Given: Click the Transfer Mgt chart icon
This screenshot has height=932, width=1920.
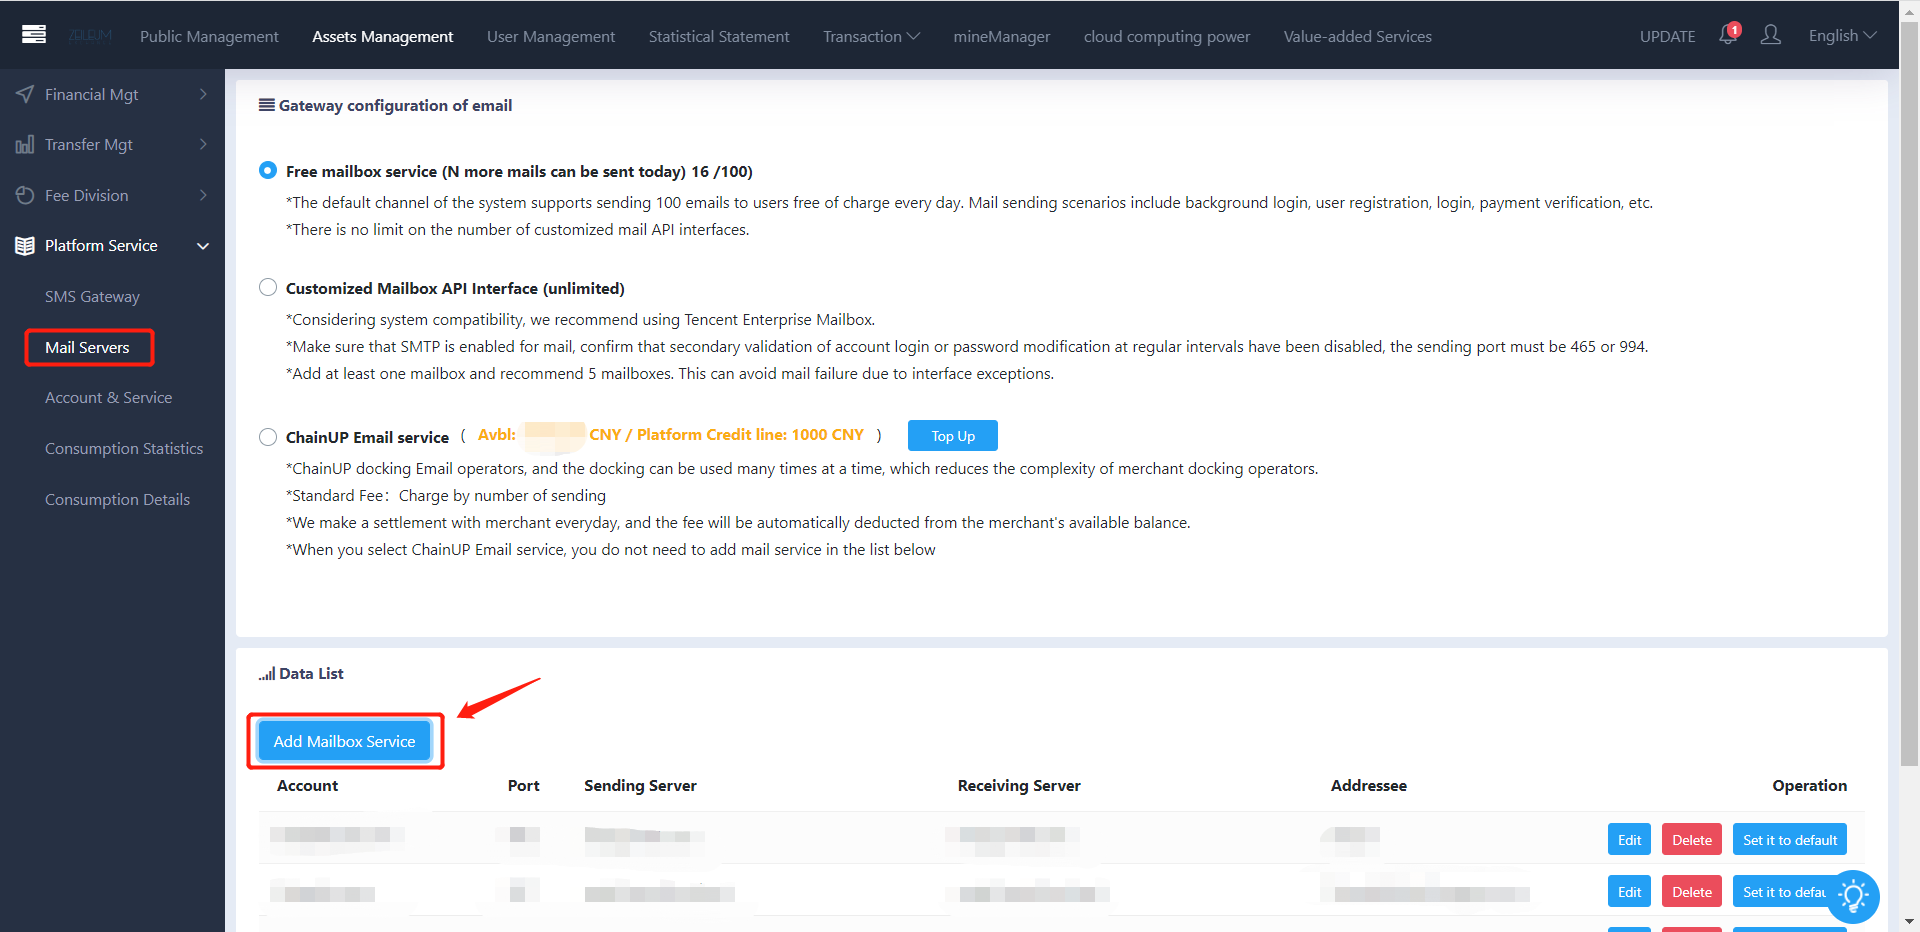Looking at the screenshot, I should click(x=25, y=145).
